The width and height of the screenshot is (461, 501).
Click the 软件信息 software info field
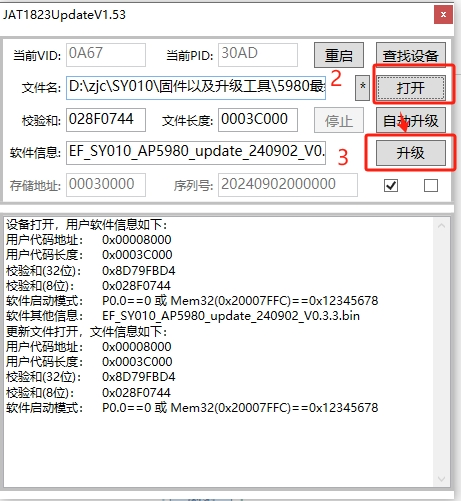click(196, 153)
